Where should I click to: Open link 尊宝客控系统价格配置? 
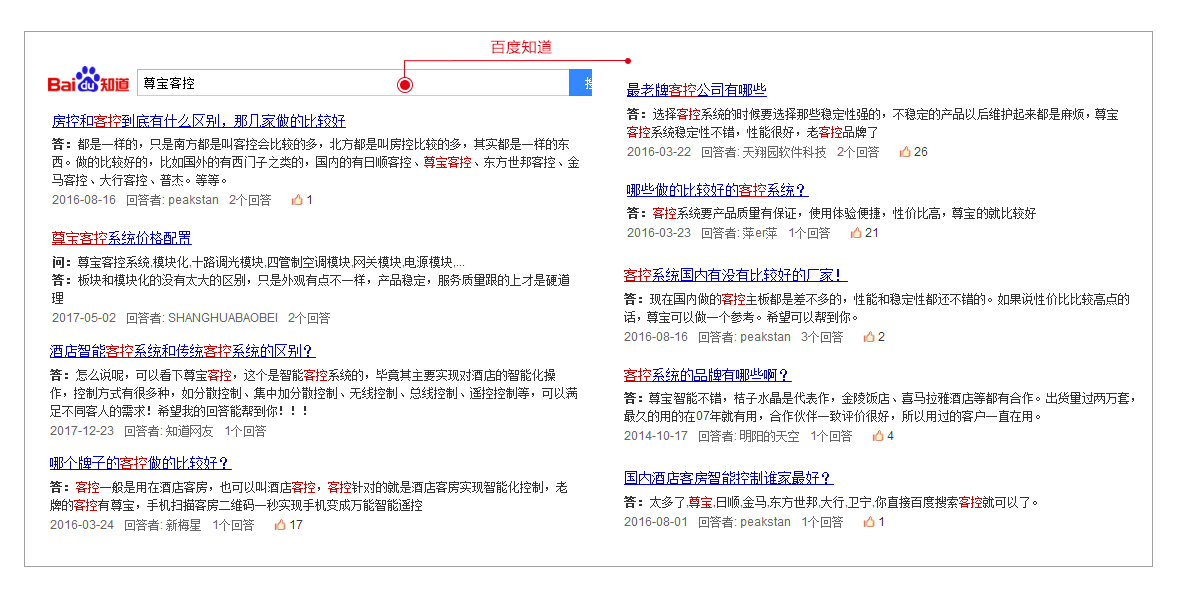click(x=121, y=238)
